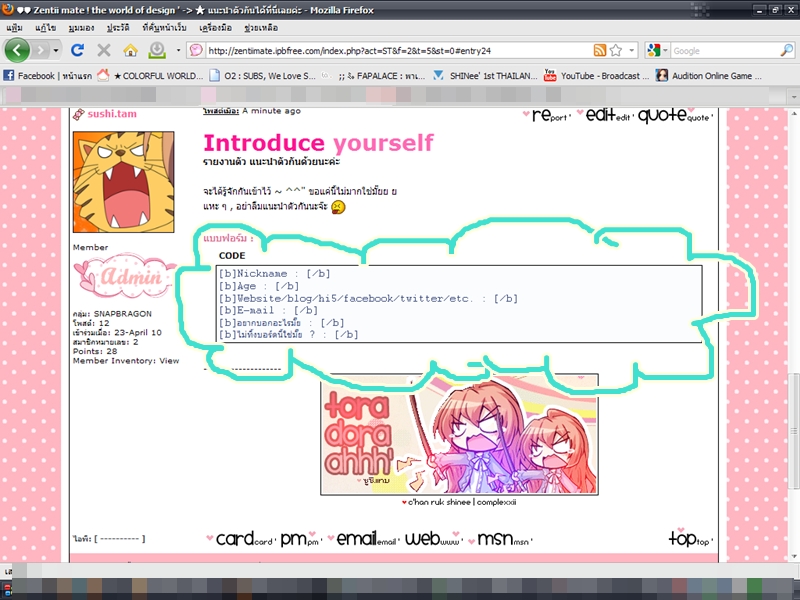Open the แฟ้ม (File) menu

pos(14,28)
